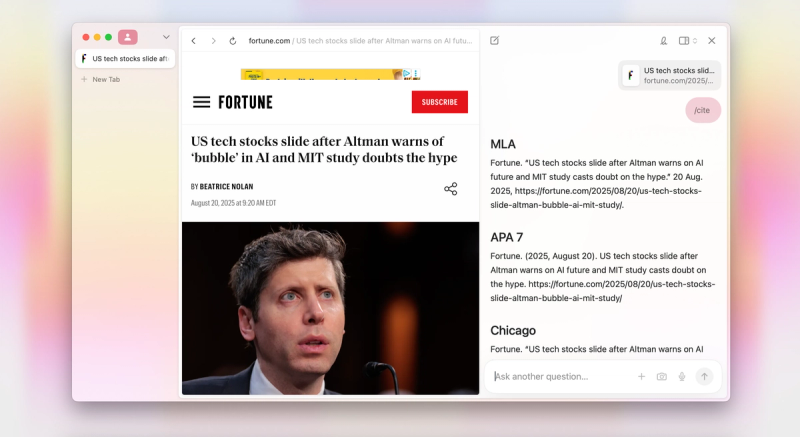Click the fortune.com address bar
The height and width of the screenshot is (437, 800).
[360, 41]
